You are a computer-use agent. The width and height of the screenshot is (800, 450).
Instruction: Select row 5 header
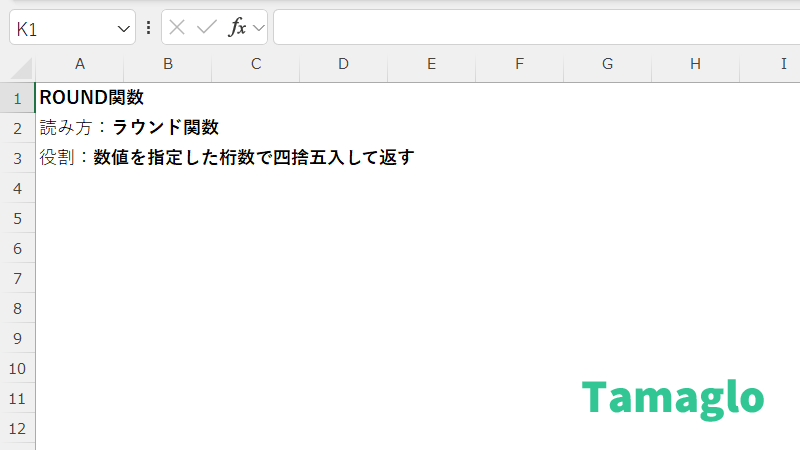tap(17, 218)
